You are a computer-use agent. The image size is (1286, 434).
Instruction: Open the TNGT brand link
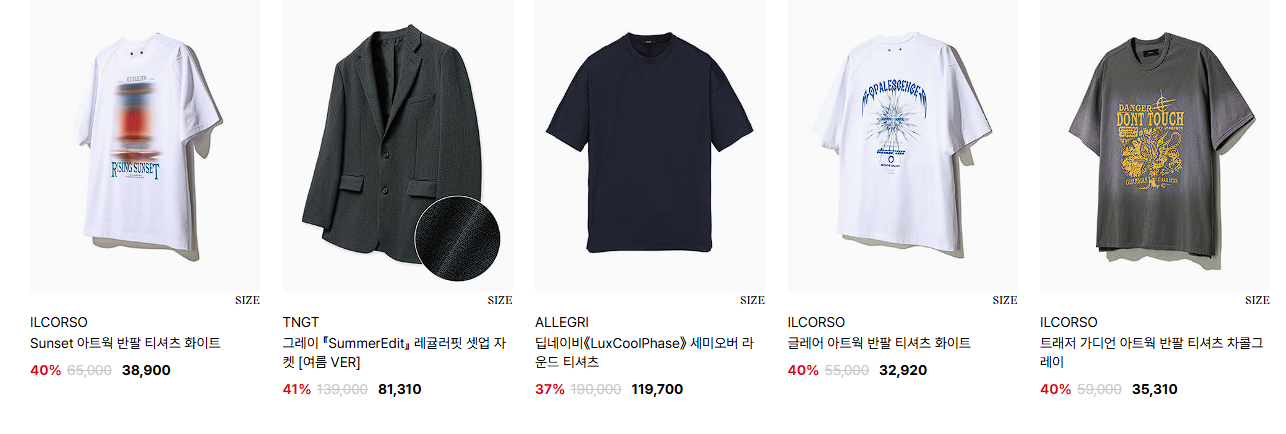pyautogui.click(x=301, y=322)
